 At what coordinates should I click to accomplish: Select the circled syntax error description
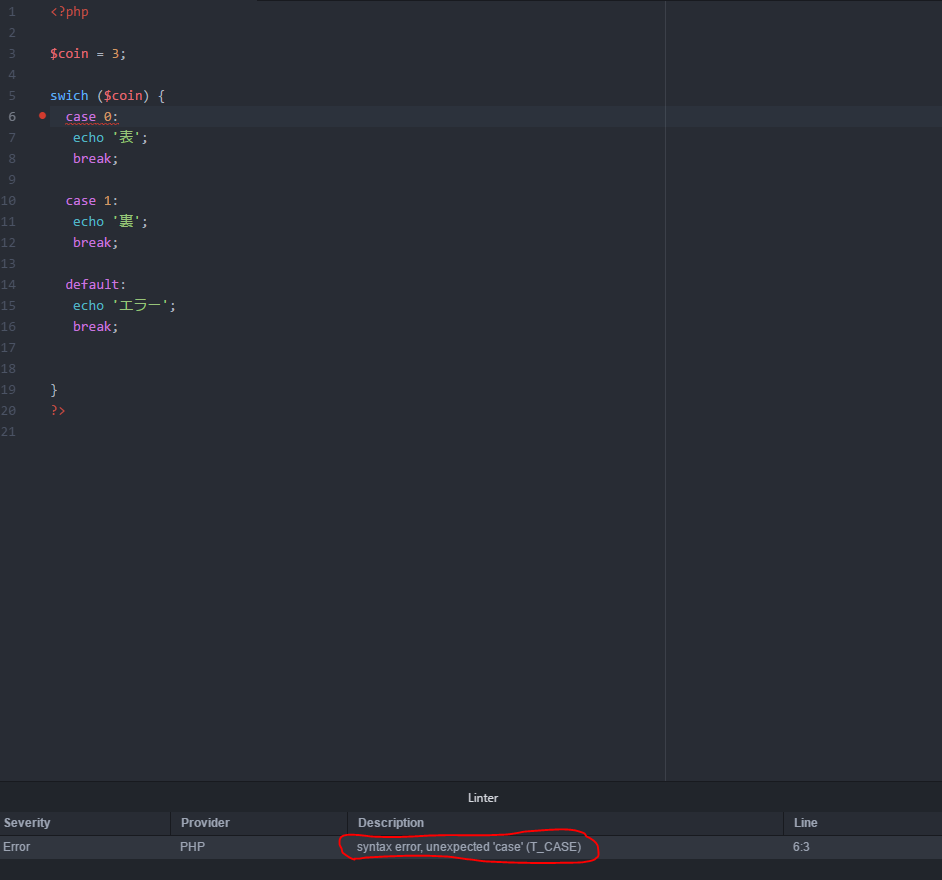tap(469, 846)
